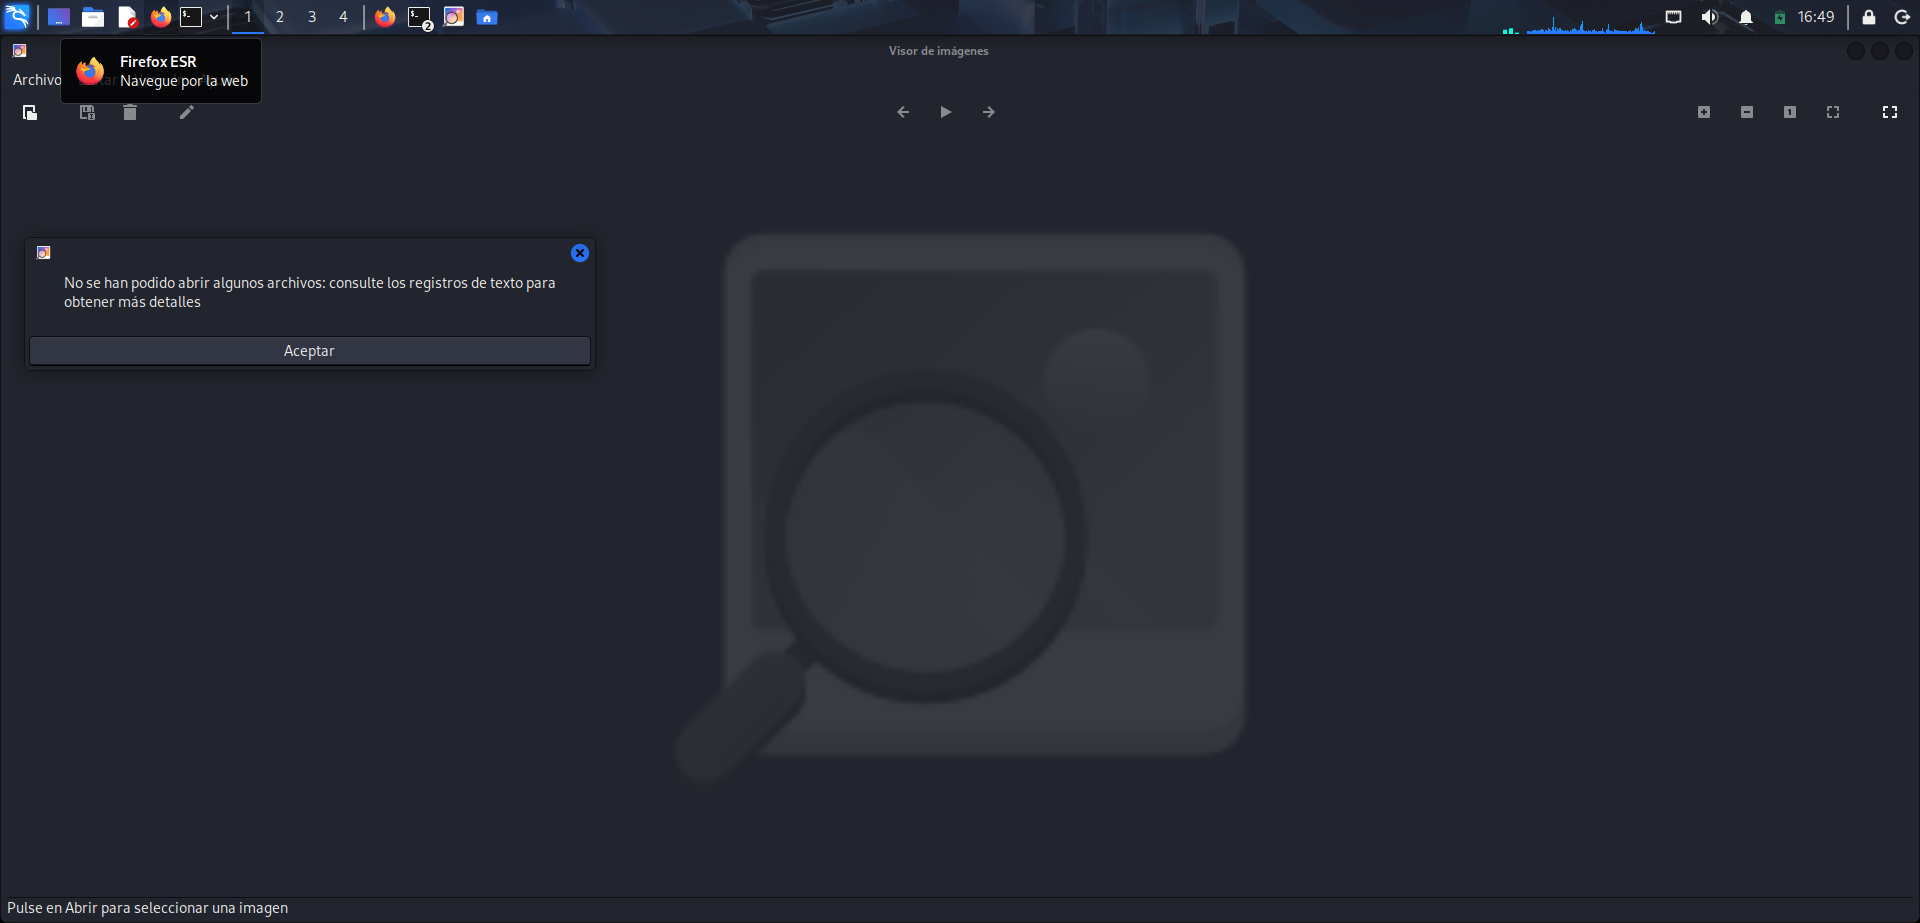Toggle fullscreen mode in image viewer

coord(1890,112)
